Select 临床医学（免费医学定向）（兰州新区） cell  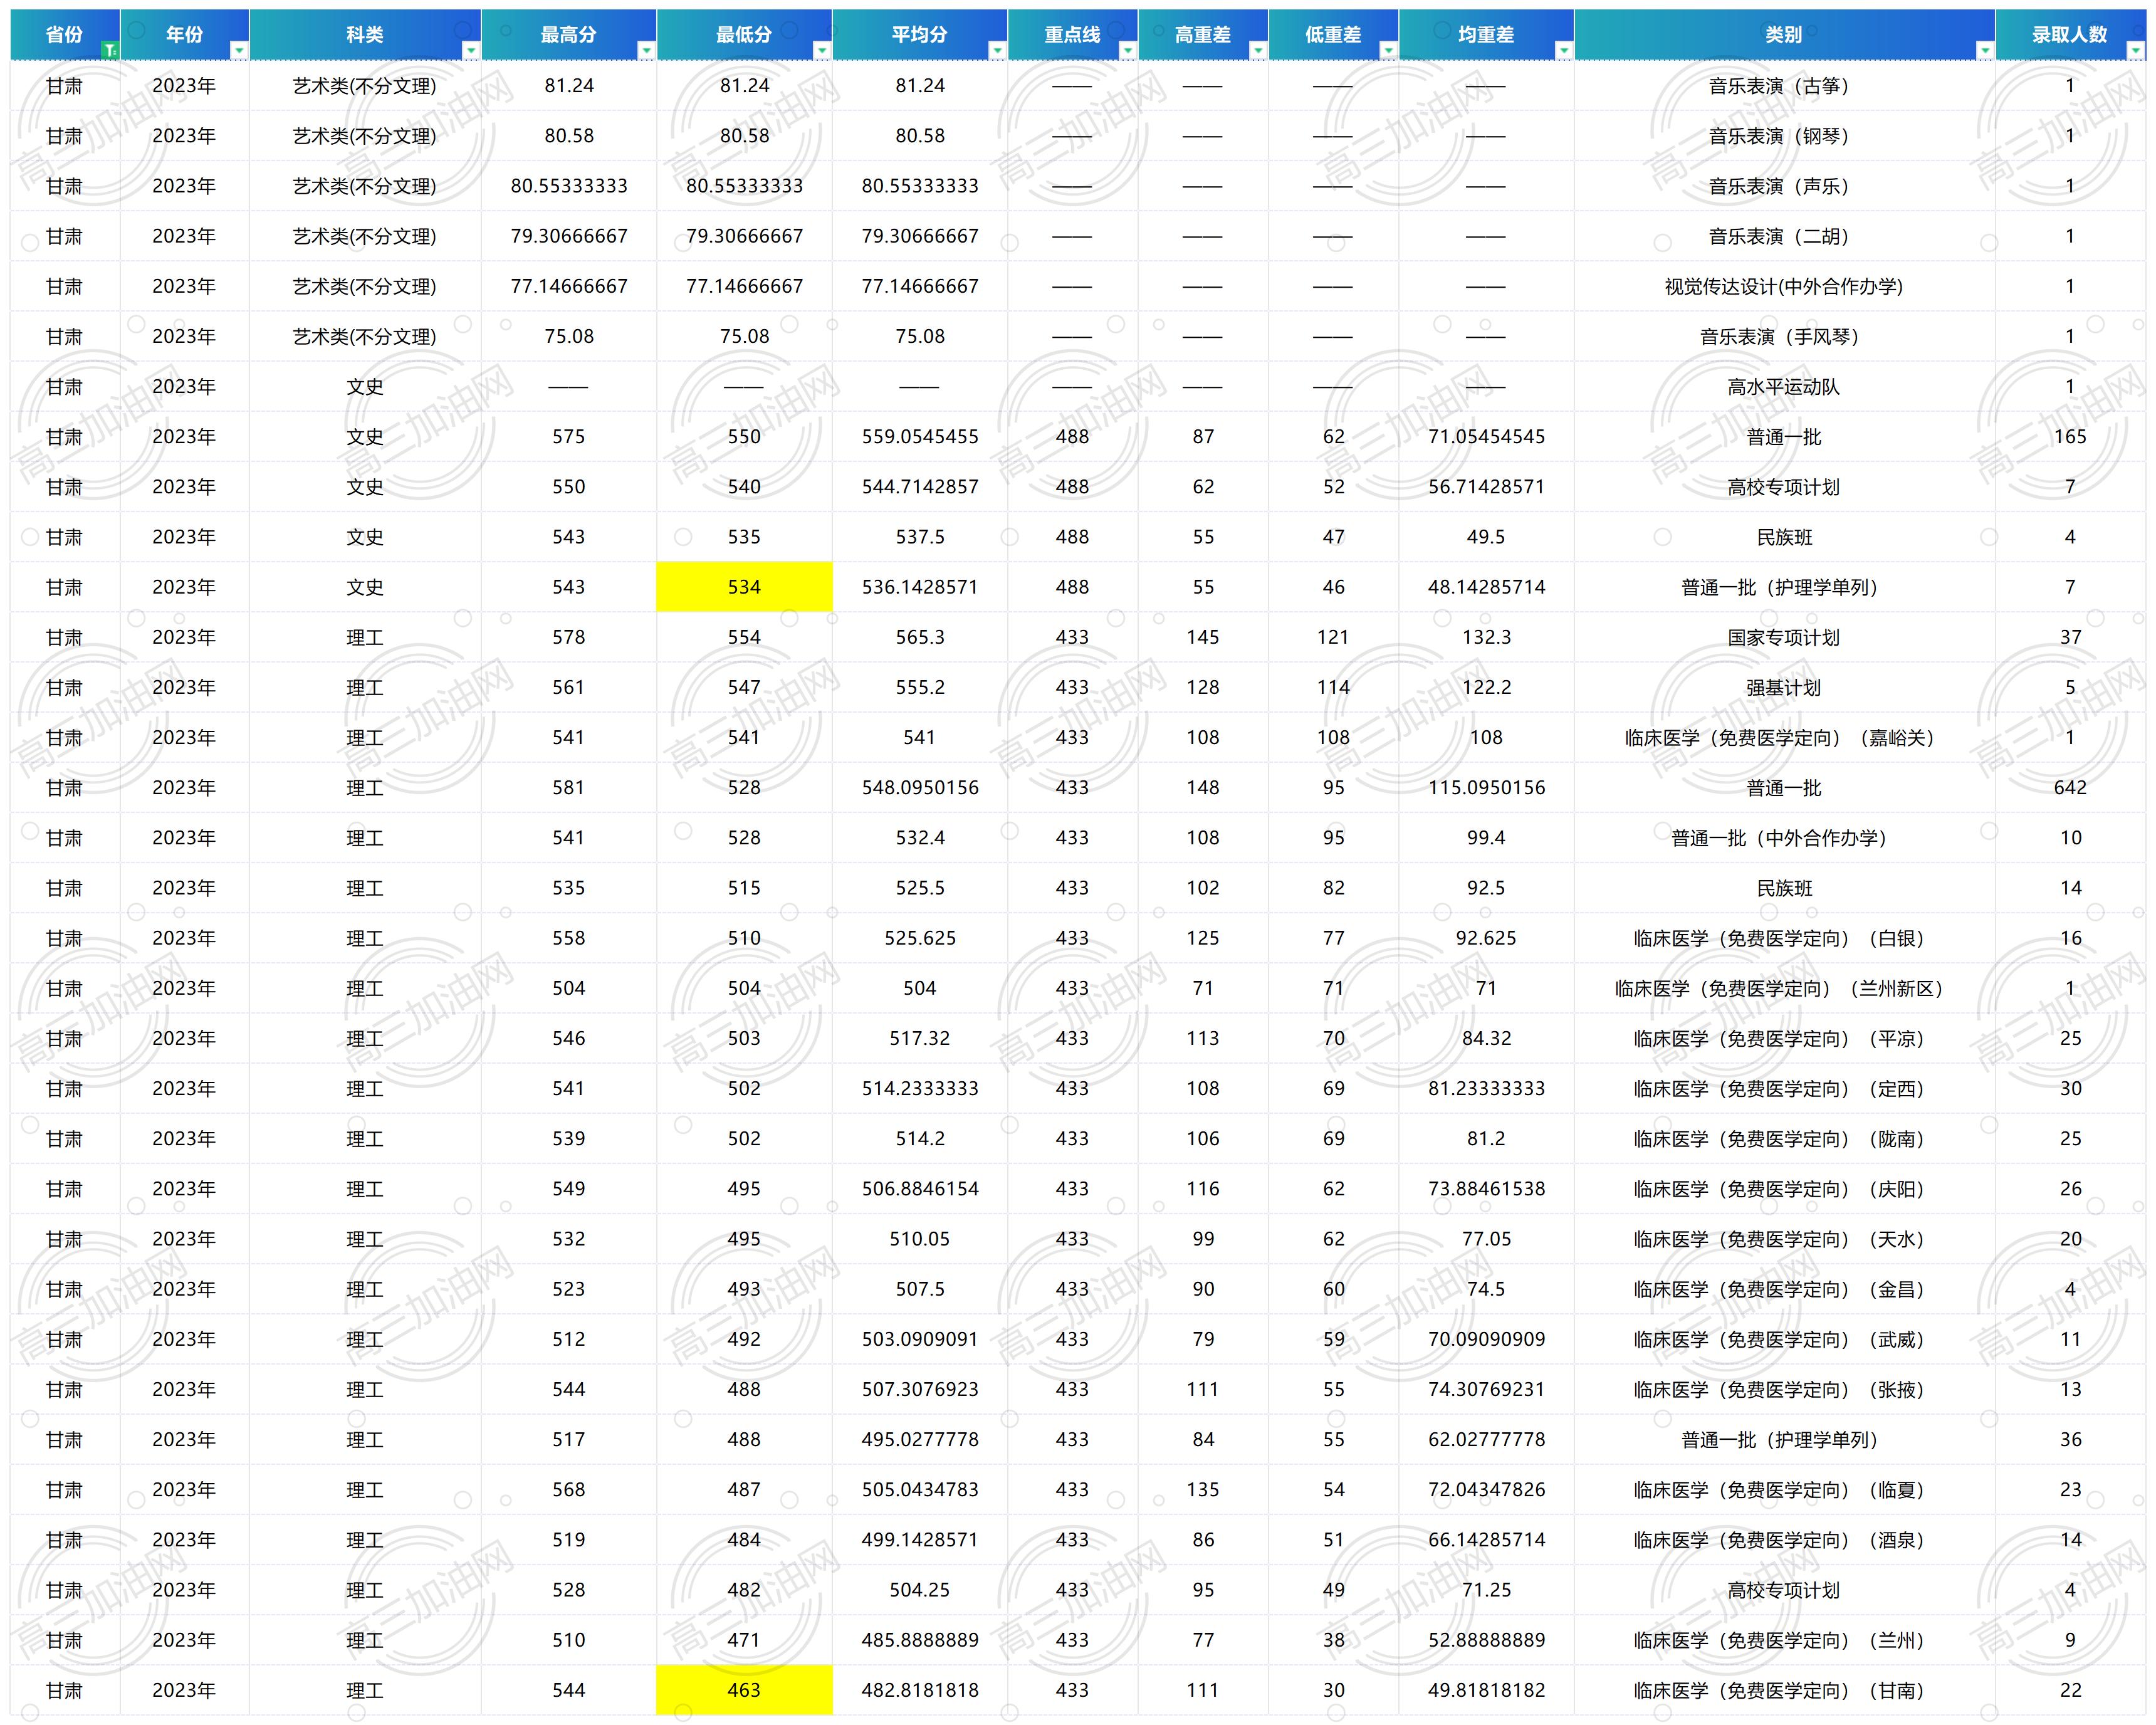click(x=1784, y=988)
